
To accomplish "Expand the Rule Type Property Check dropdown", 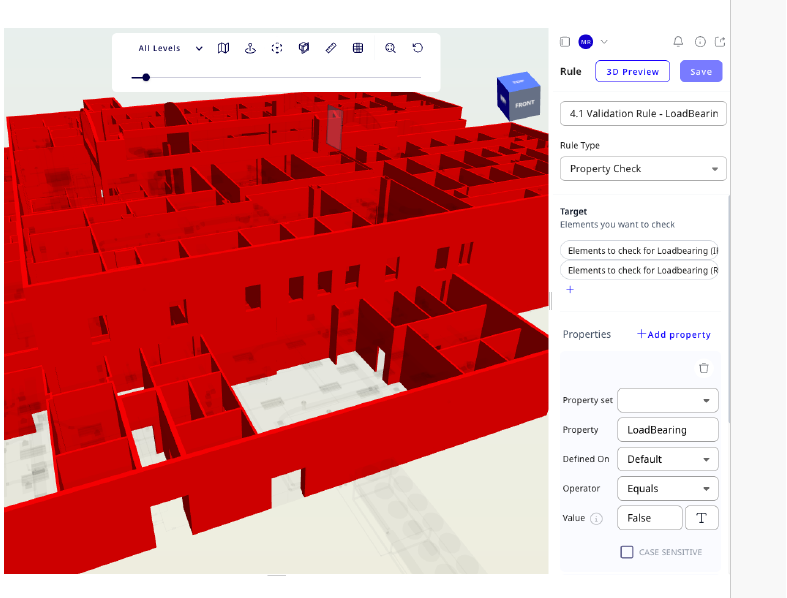I will (642, 169).
